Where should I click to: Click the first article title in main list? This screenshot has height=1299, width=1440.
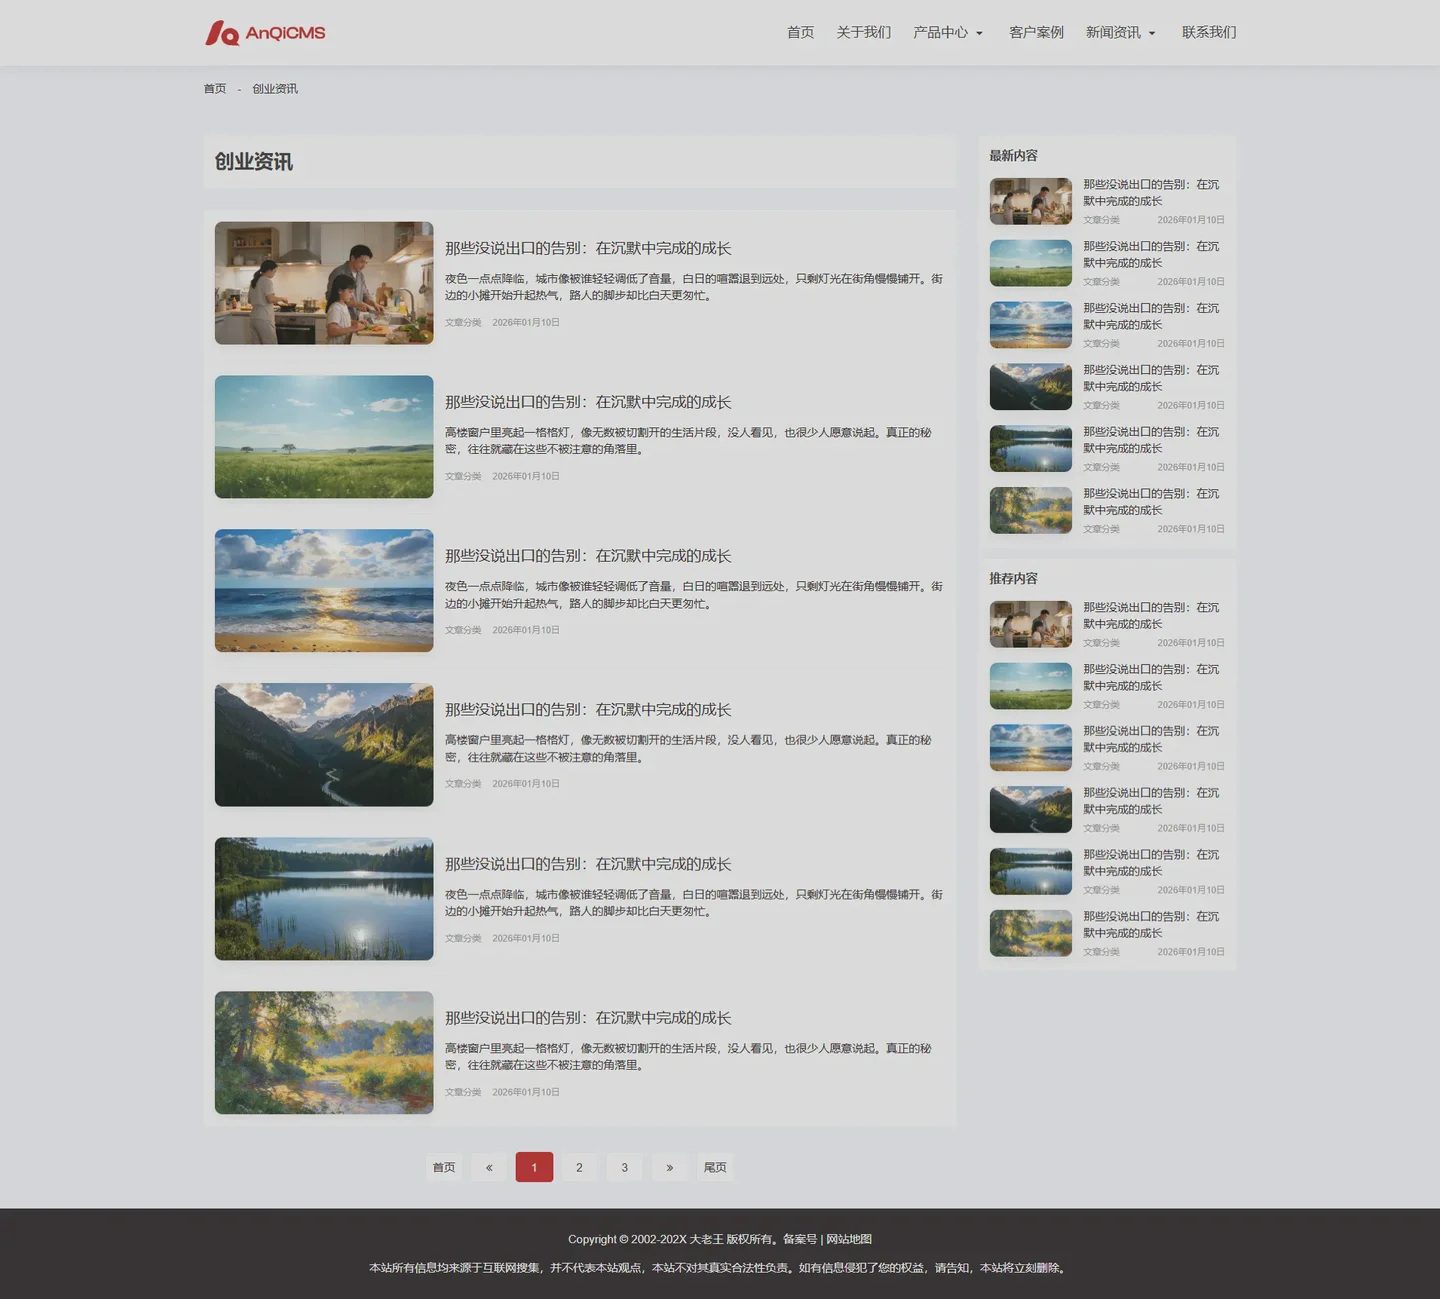click(588, 248)
